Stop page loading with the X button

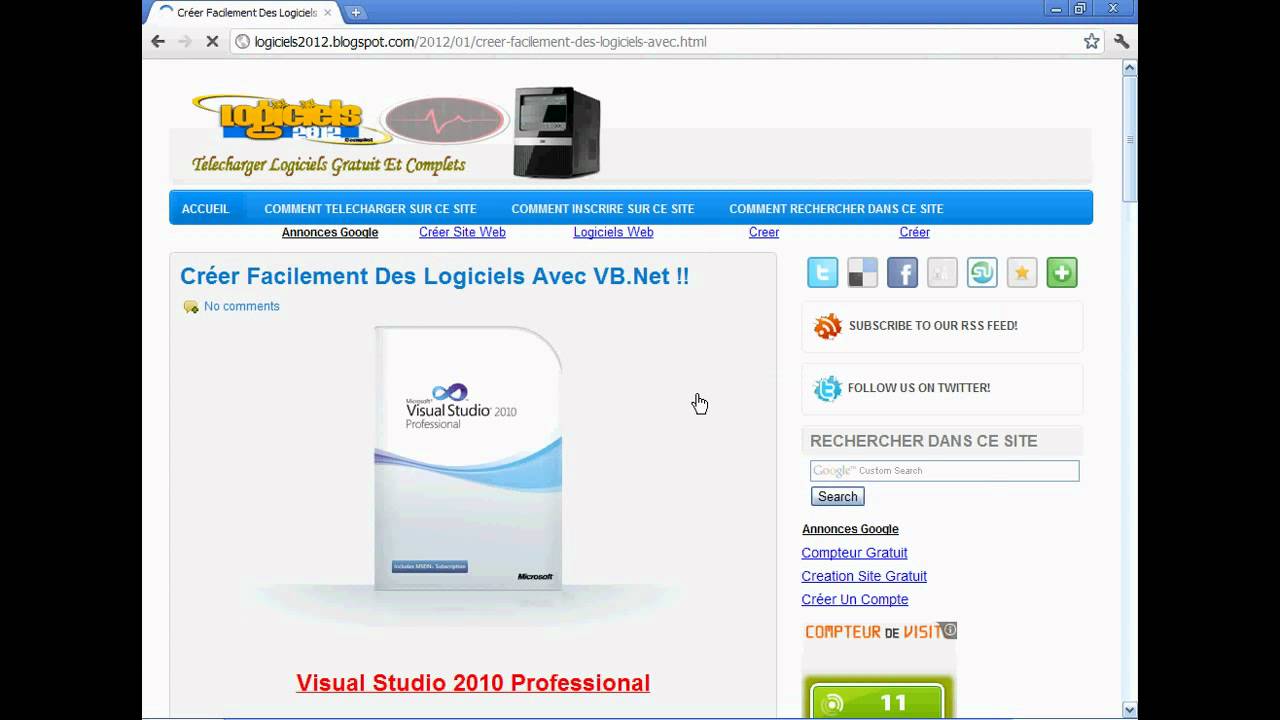(212, 41)
